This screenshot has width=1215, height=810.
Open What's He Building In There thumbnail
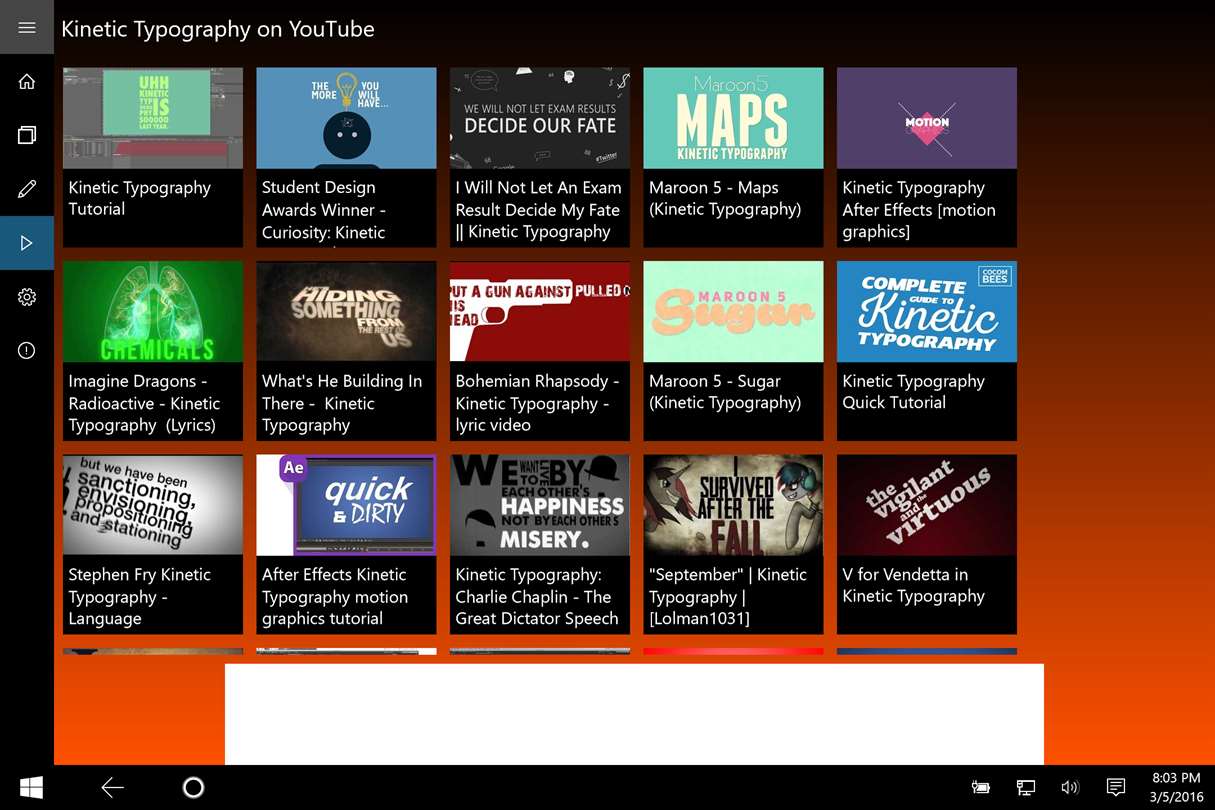(346, 311)
